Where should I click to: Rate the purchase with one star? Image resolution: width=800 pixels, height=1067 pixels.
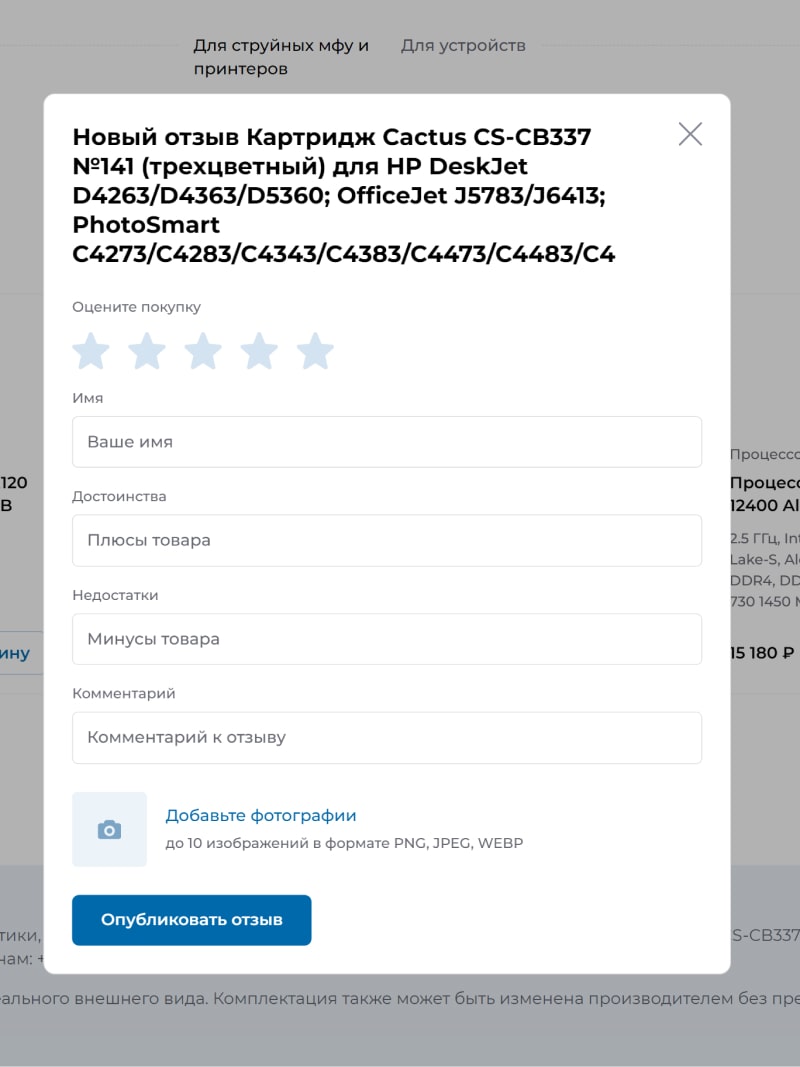(91, 350)
